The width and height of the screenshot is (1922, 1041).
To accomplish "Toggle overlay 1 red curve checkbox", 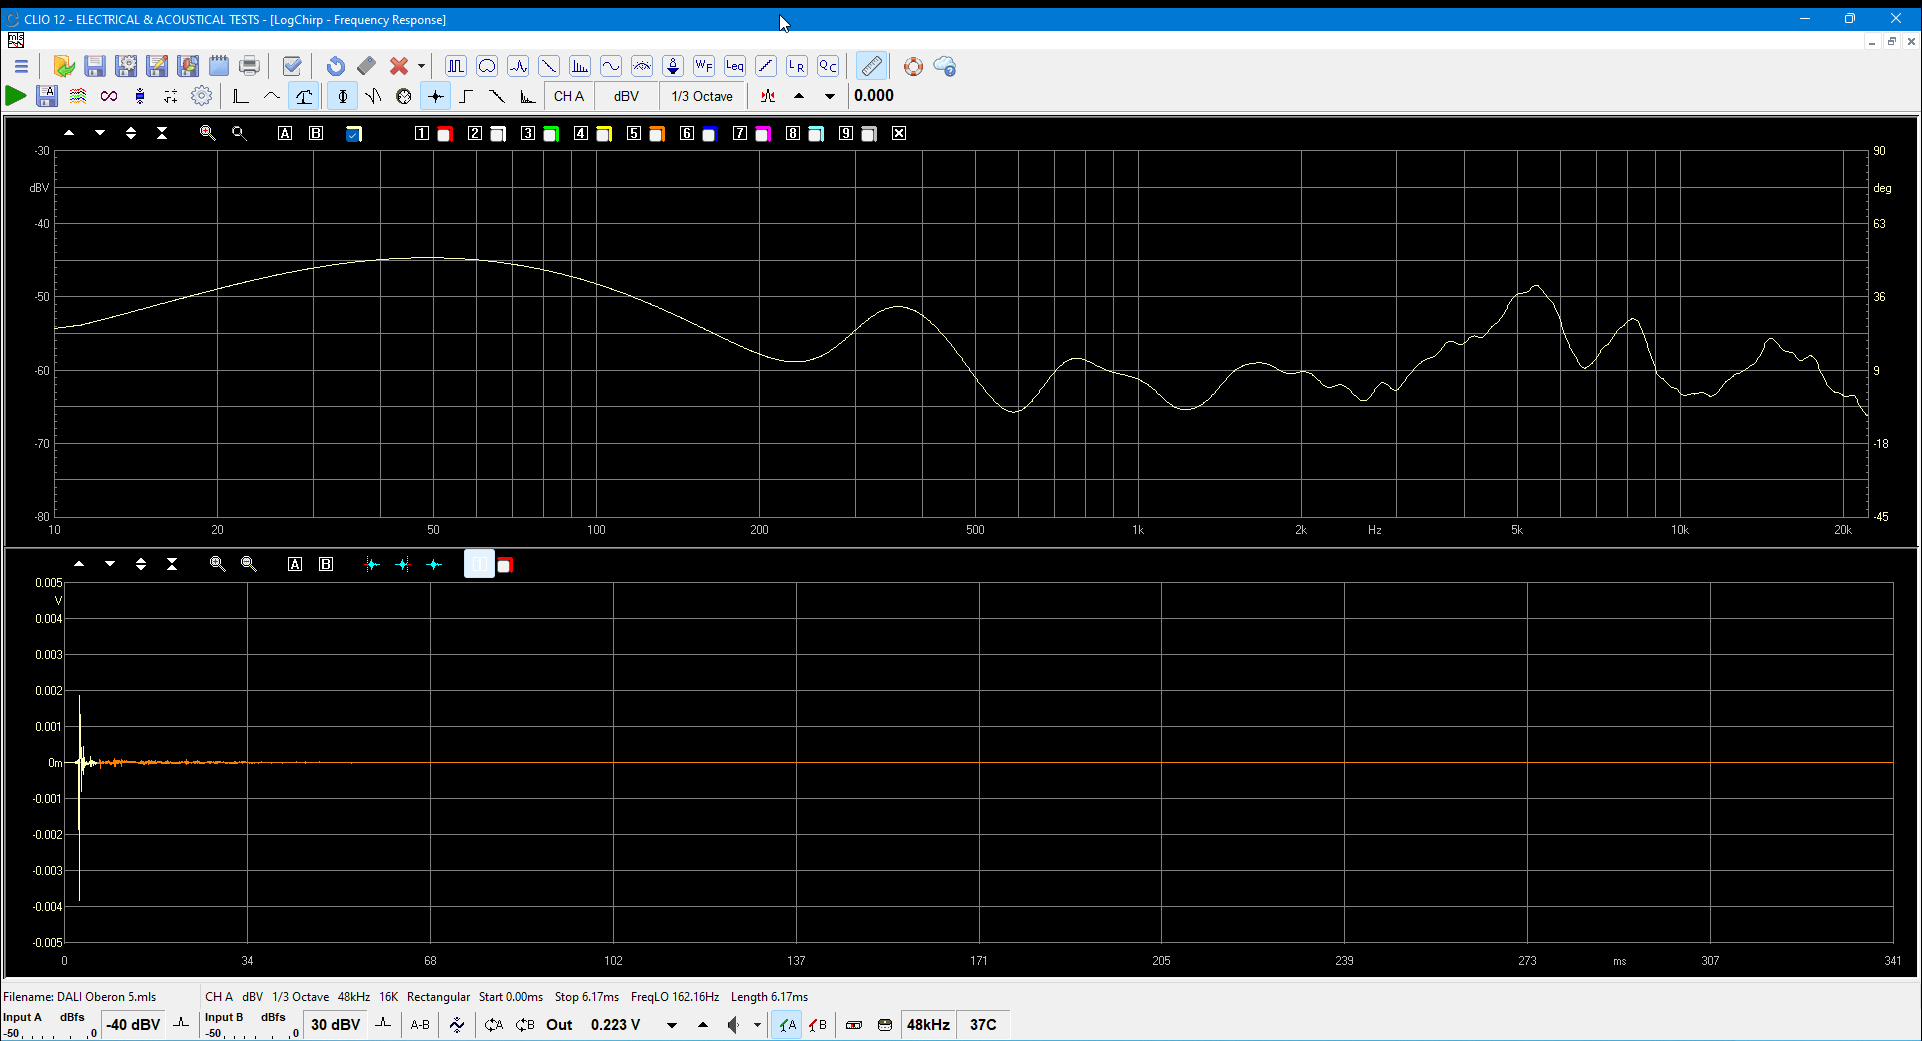I will [445, 134].
